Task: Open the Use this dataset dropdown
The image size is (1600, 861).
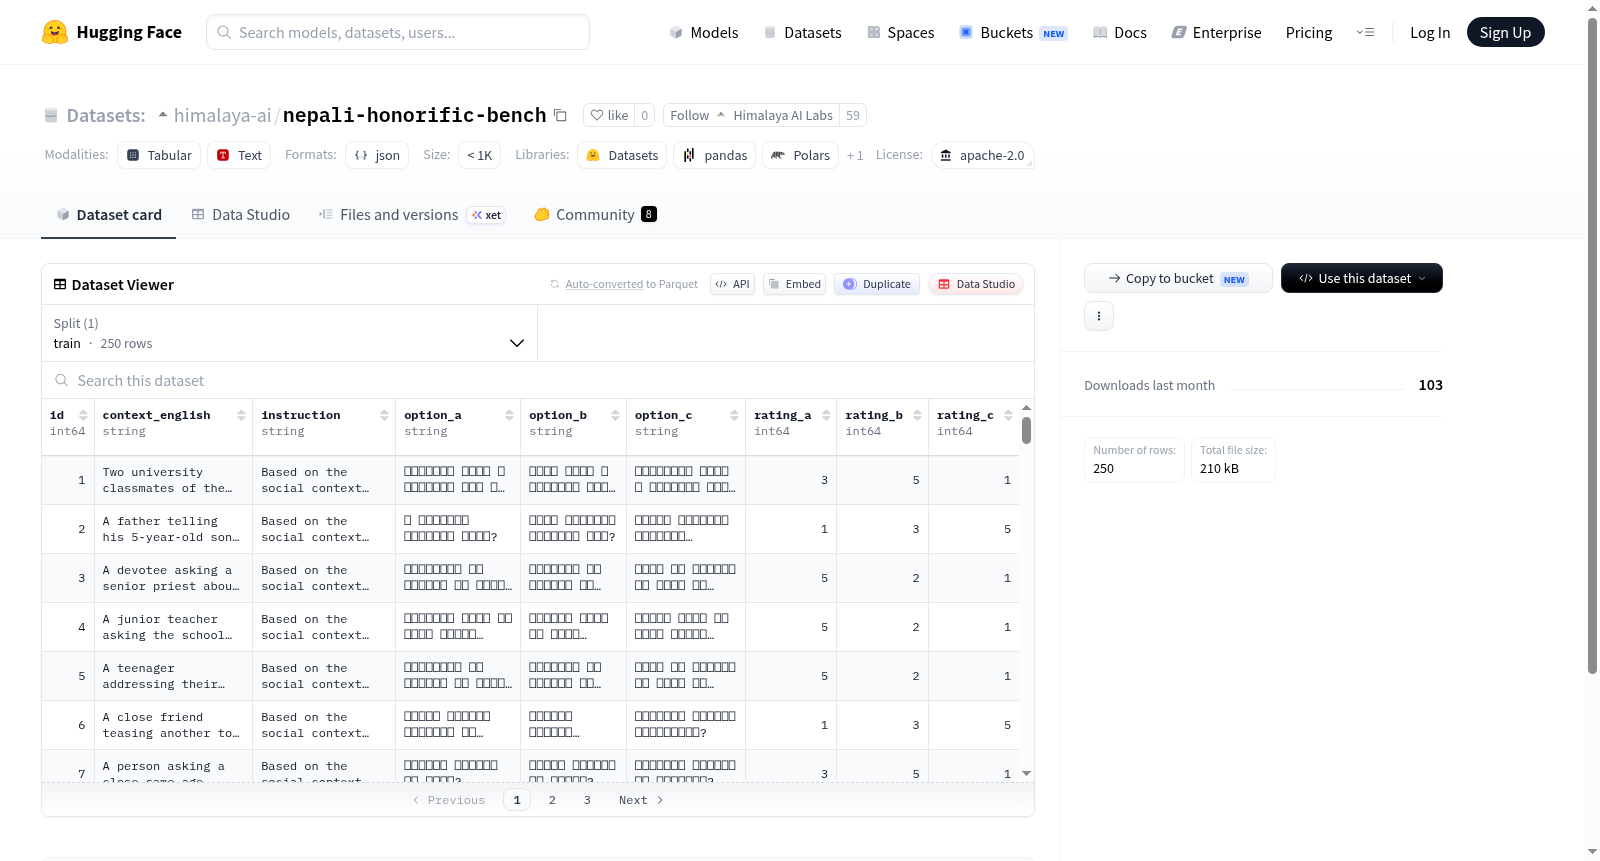Action: click(1361, 278)
